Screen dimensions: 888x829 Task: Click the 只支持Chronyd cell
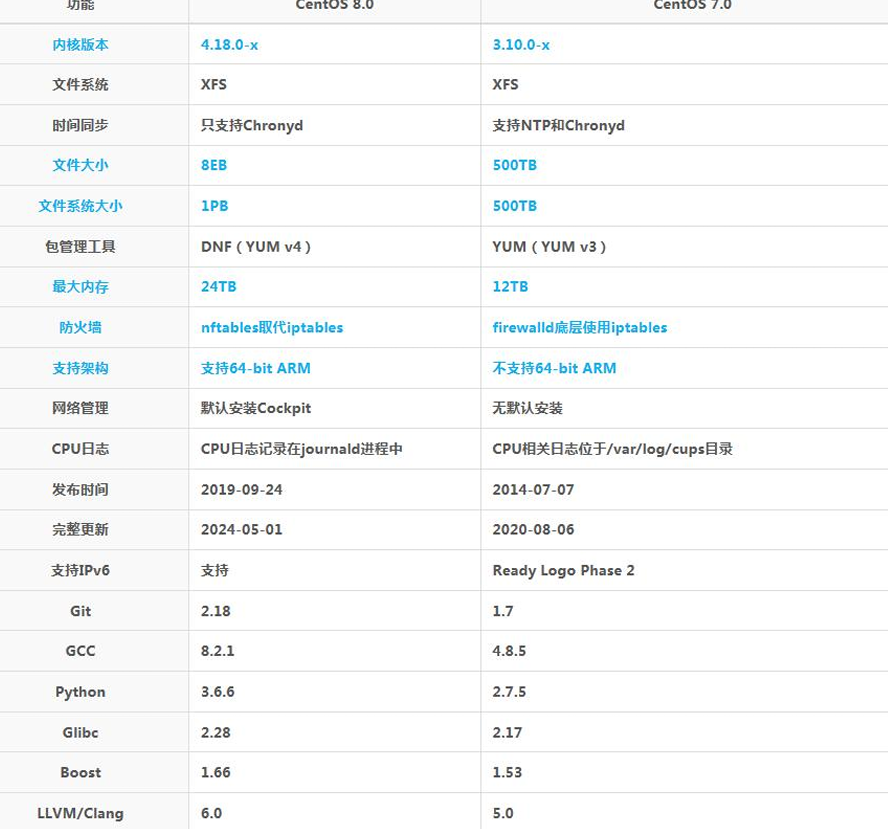tap(252, 125)
